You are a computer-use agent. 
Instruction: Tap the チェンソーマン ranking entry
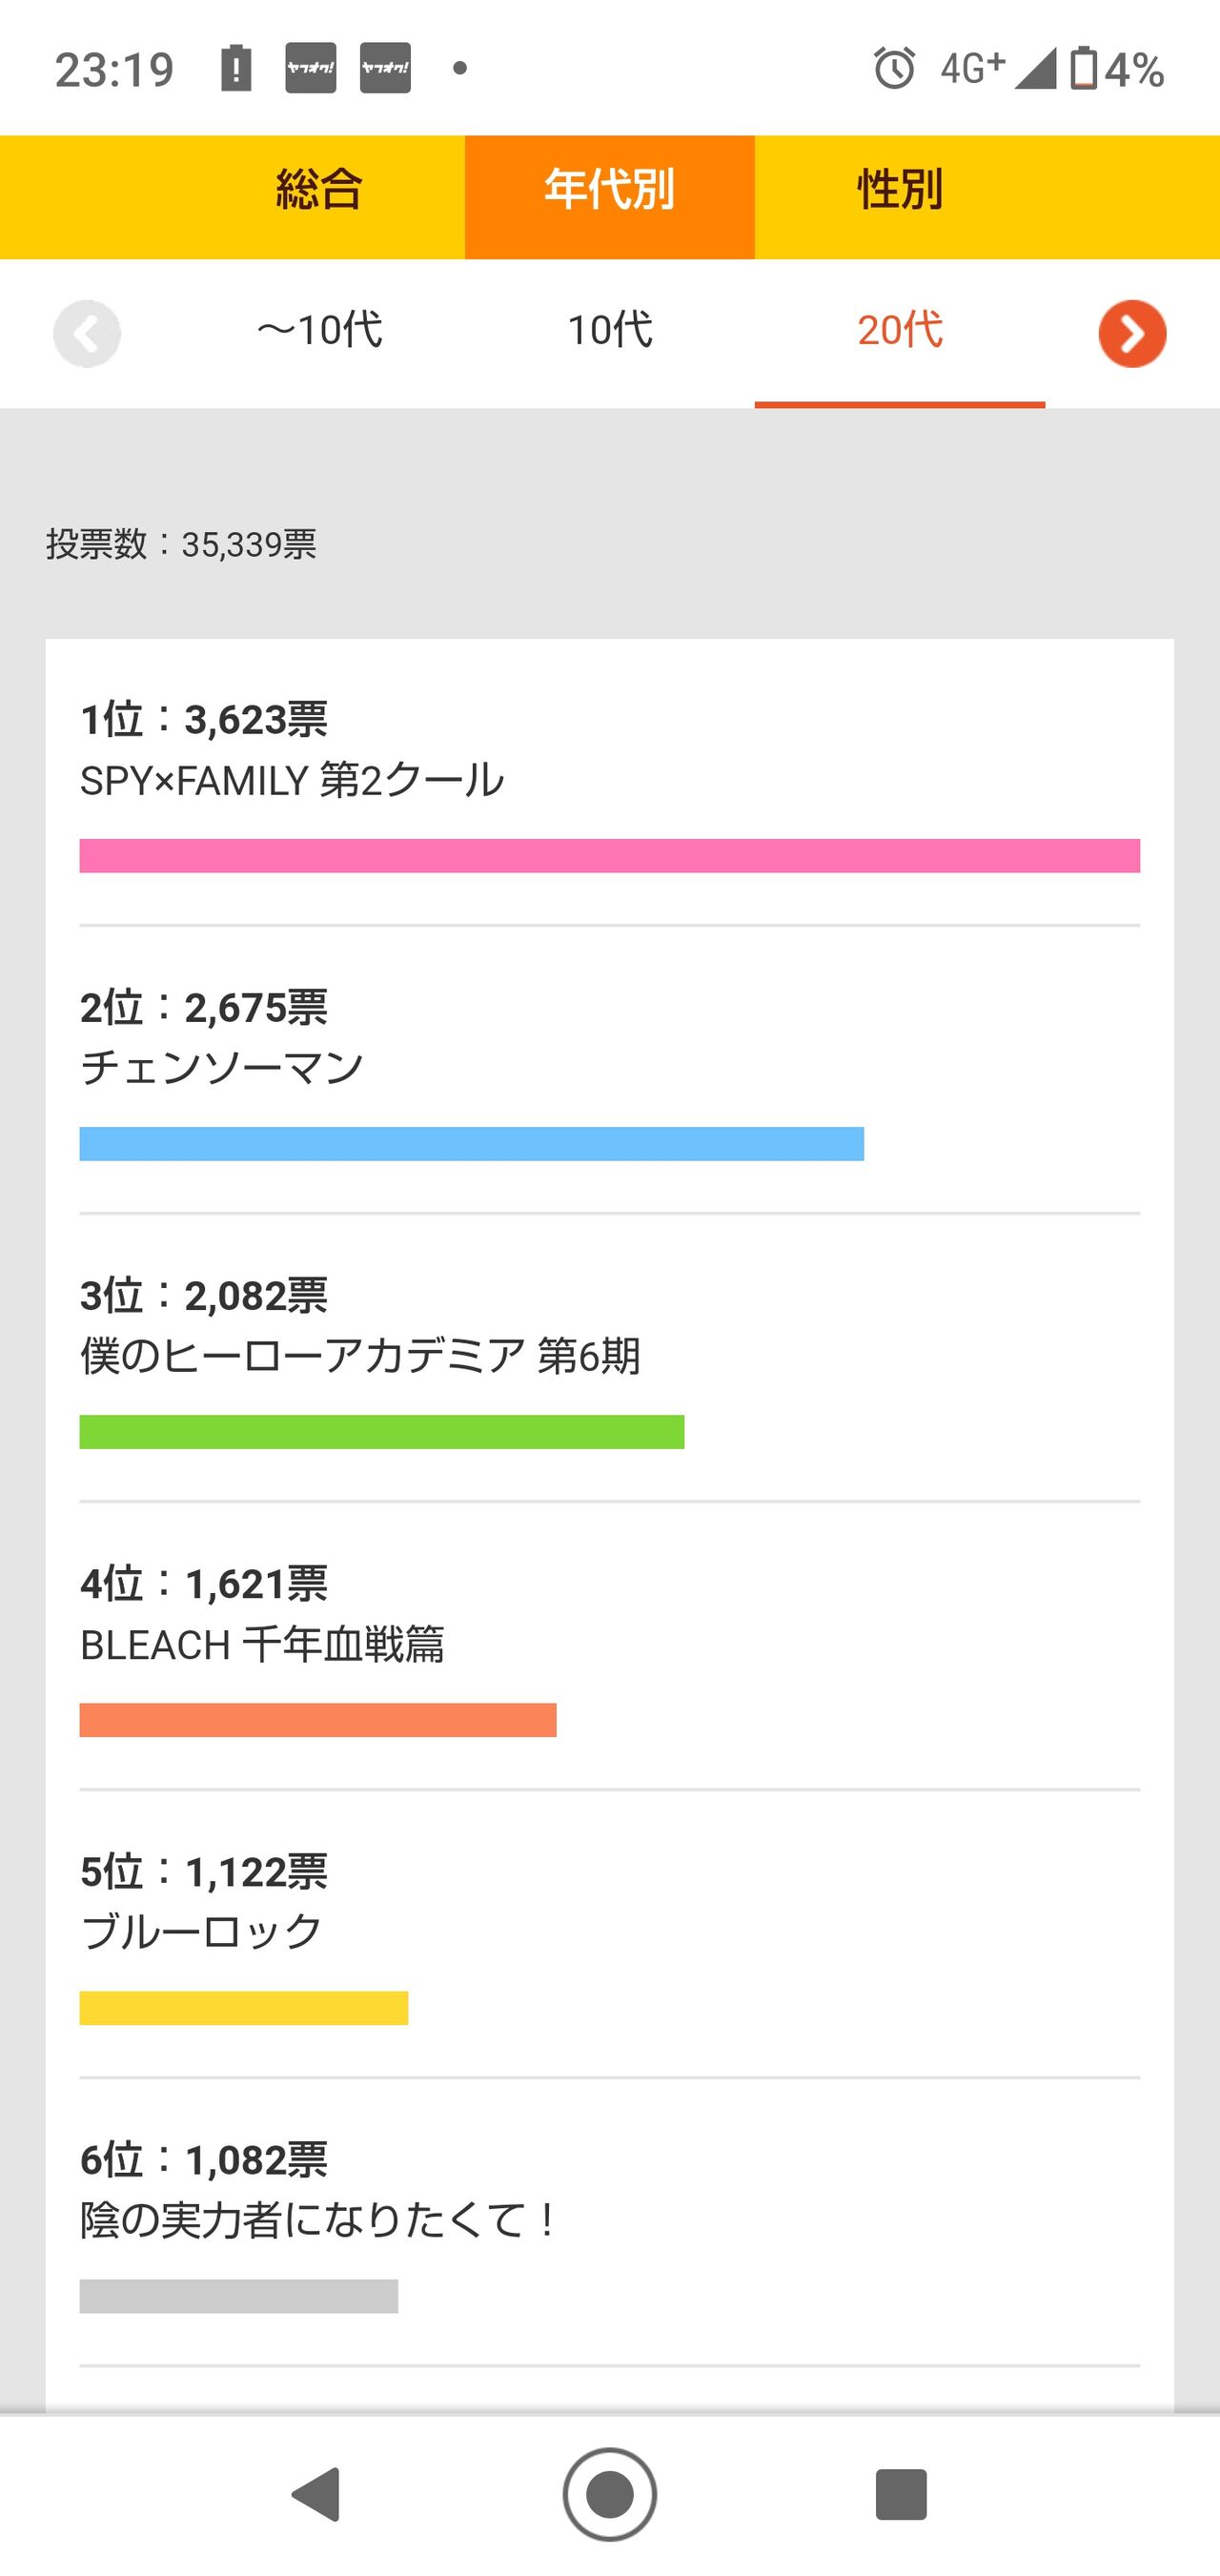[x=610, y=1069]
